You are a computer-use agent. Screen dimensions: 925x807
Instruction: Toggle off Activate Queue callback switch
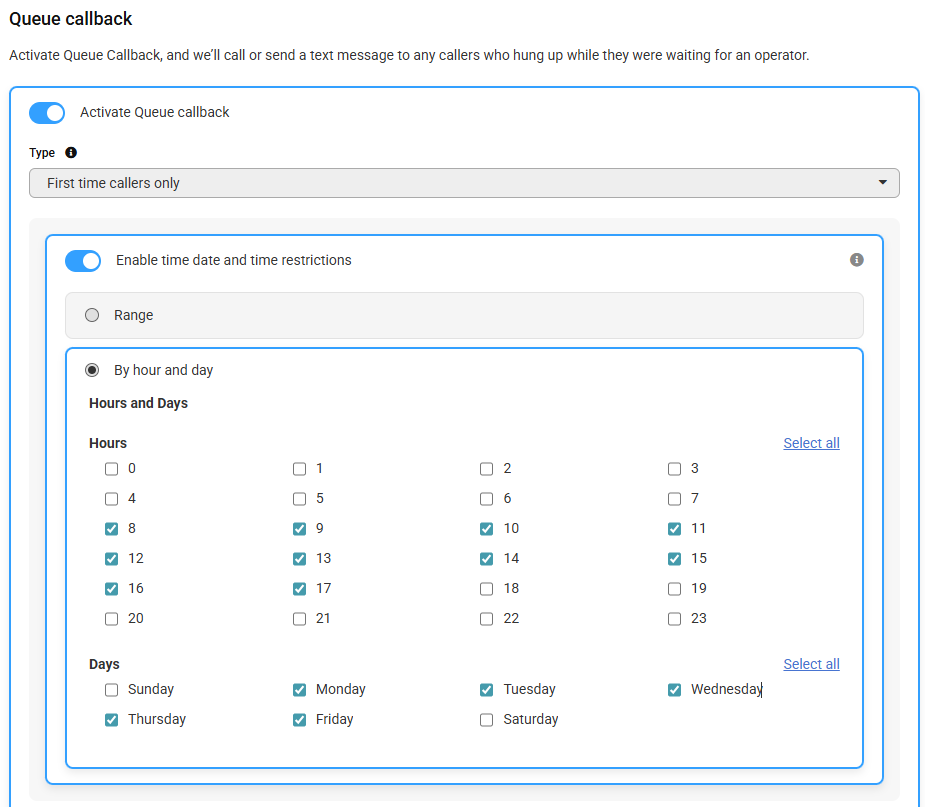(x=47, y=113)
